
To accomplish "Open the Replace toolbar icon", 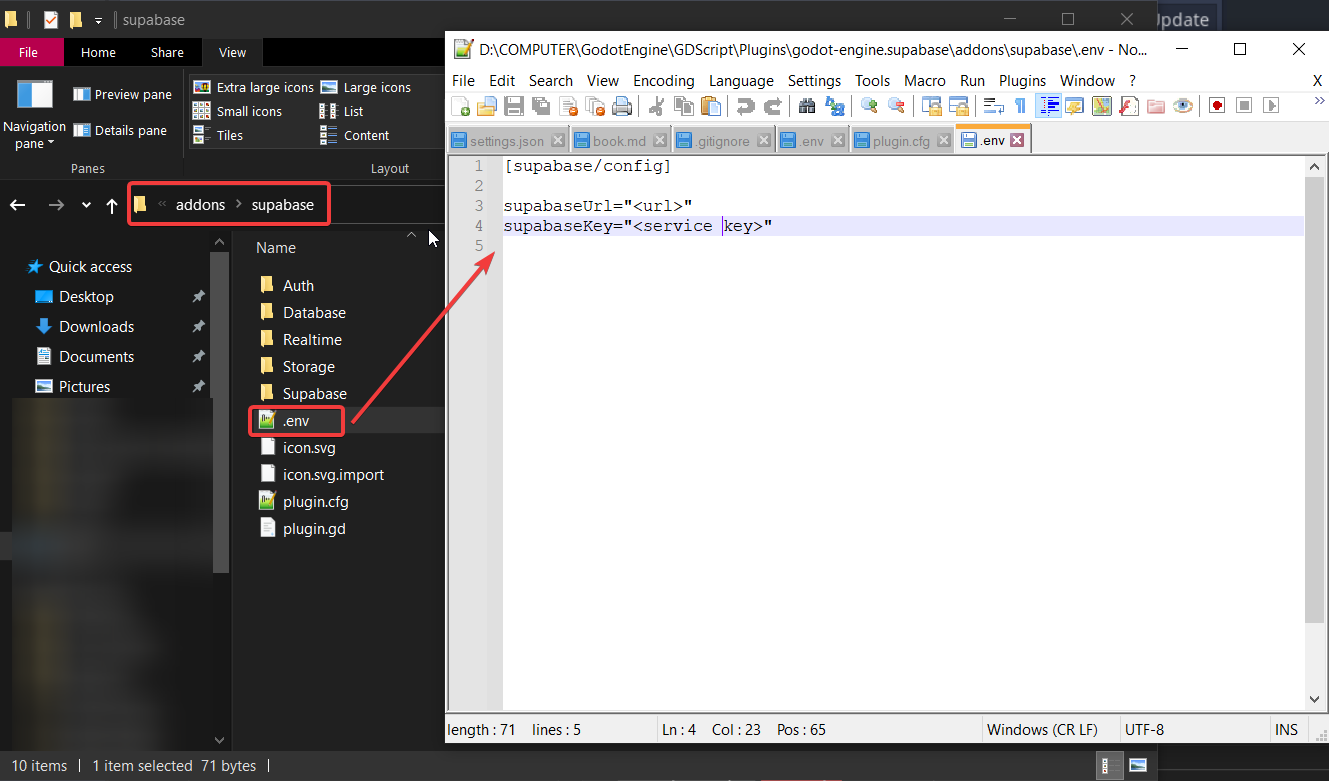I will point(834,105).
